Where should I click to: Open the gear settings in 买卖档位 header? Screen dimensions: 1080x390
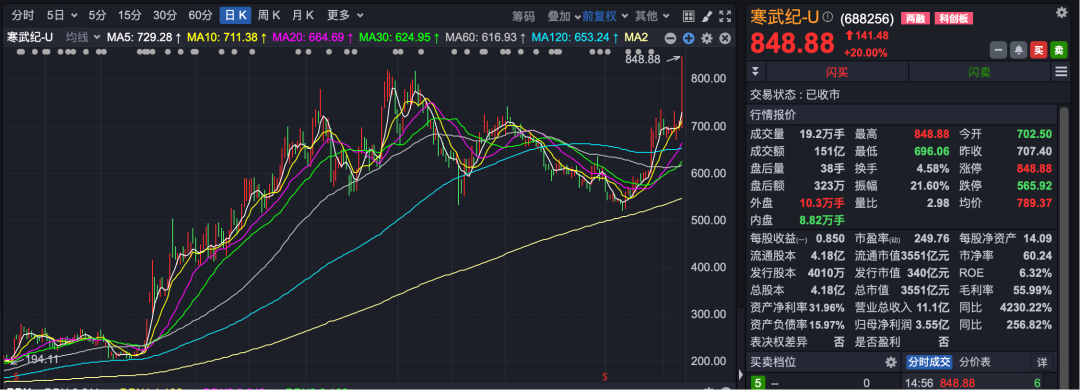tap(891, 362)
